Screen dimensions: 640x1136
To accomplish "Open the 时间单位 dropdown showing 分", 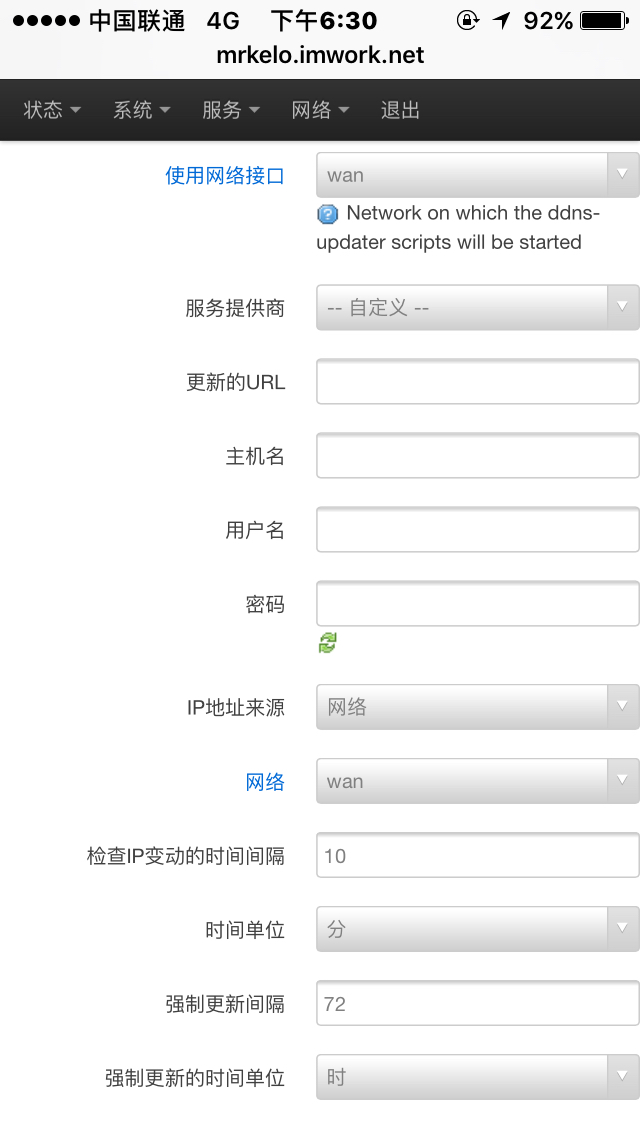I will click(x=477, y=929).
